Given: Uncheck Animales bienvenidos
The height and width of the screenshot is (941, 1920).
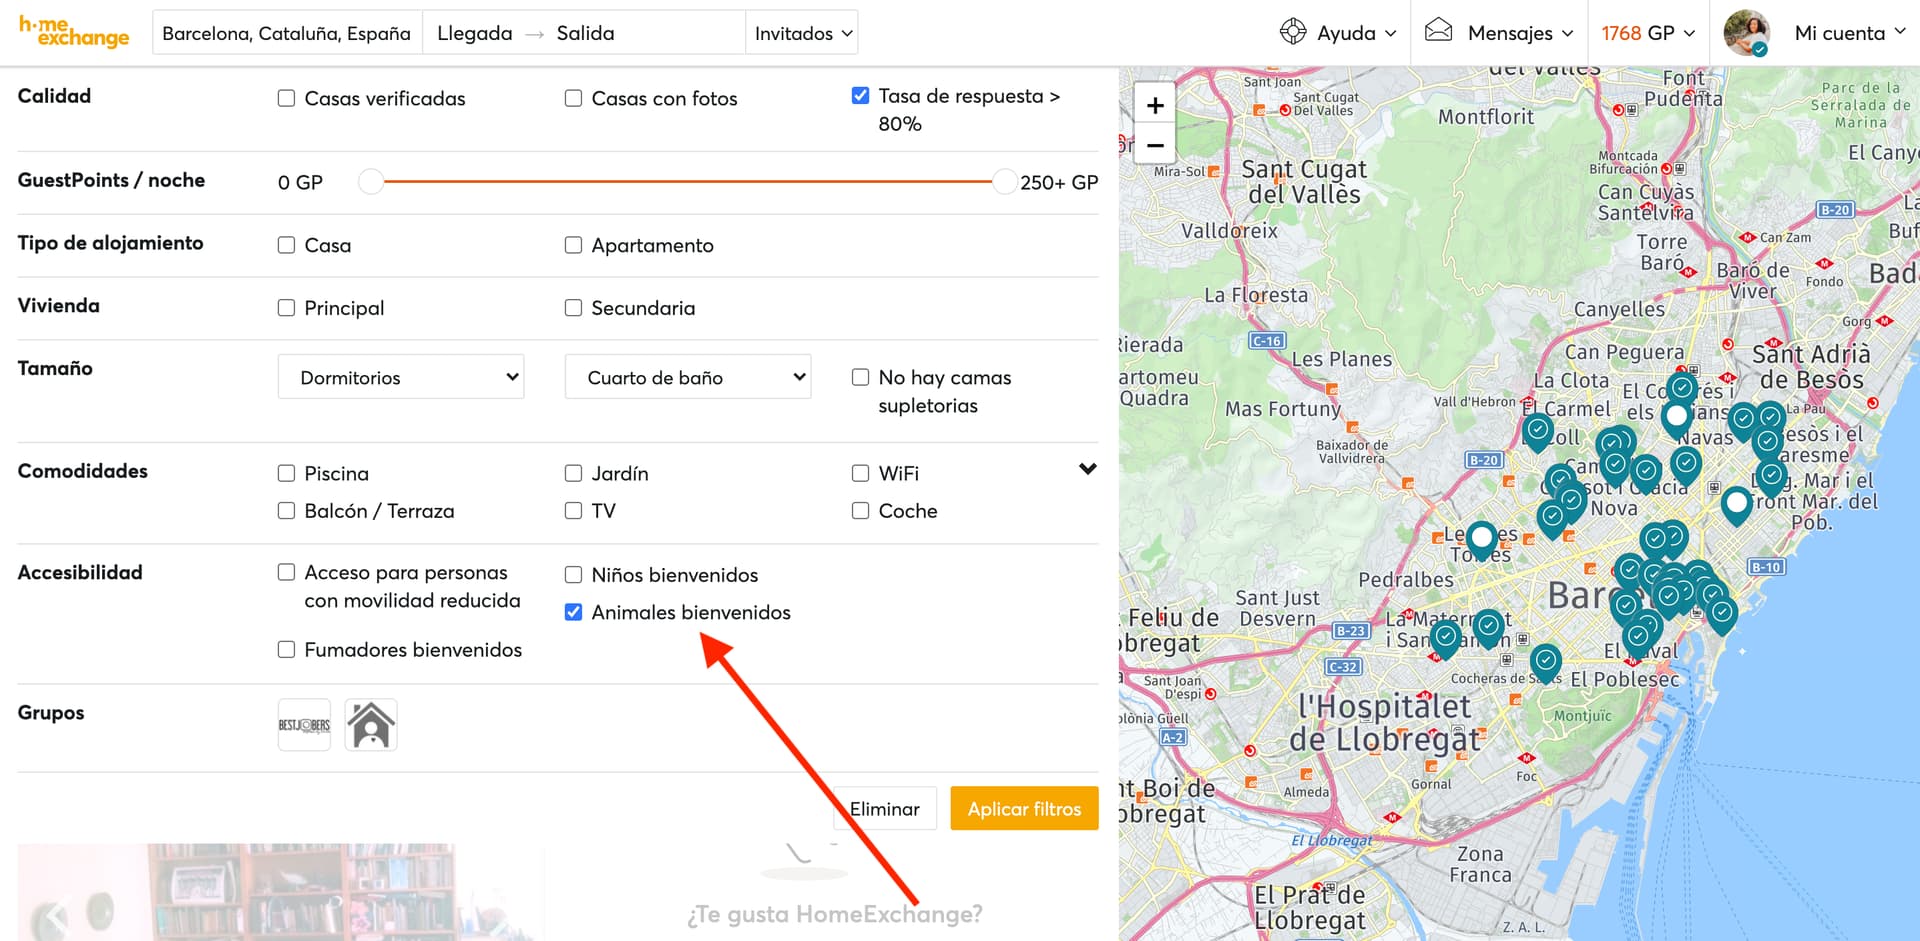Looking at the screenshot, I should [x=574, y=612].
